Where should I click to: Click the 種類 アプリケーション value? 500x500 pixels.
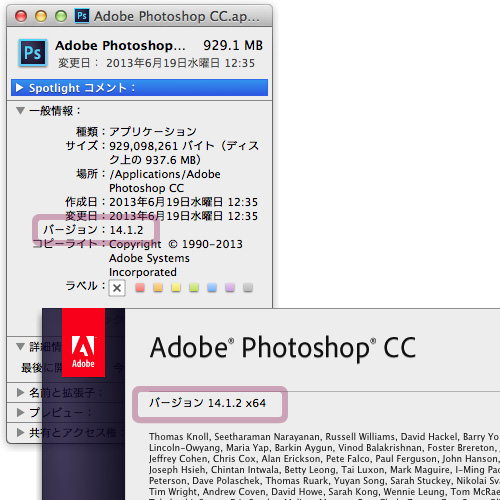click(153, 132)
